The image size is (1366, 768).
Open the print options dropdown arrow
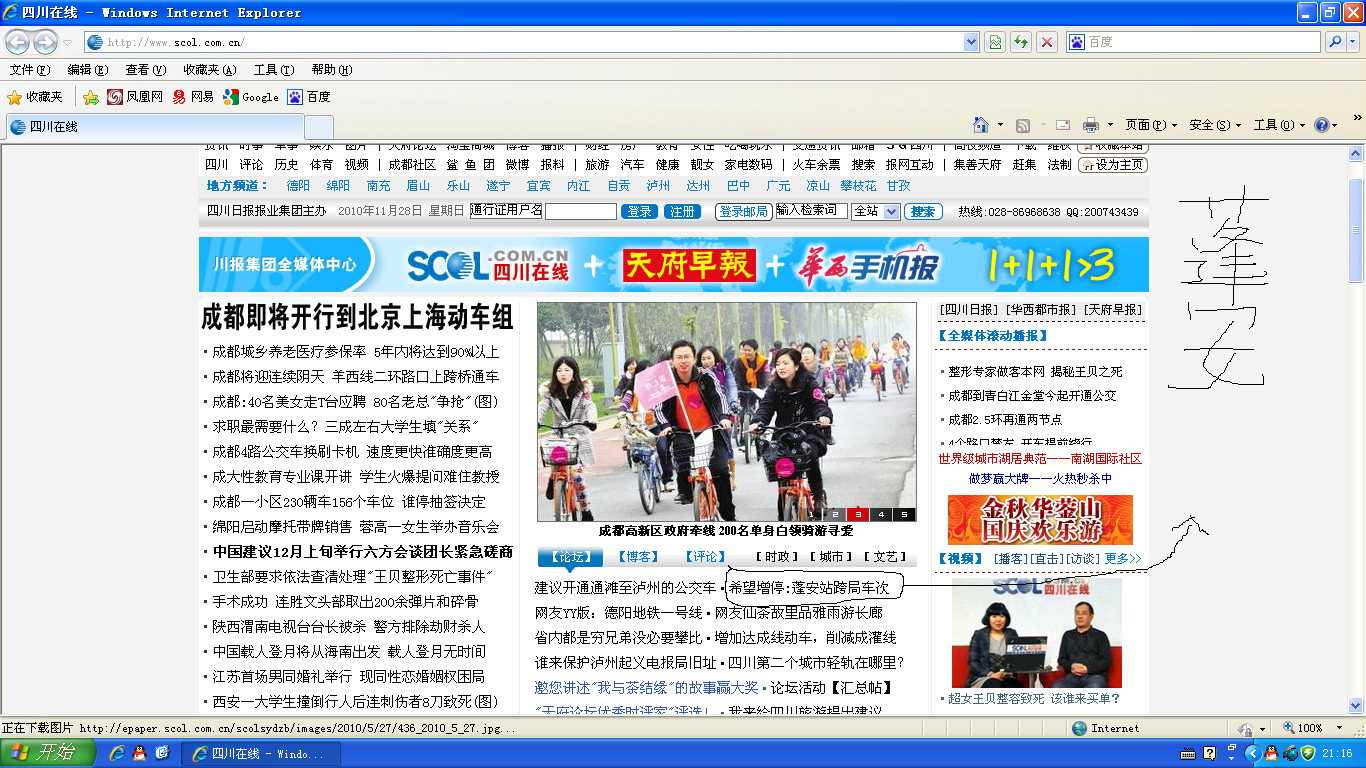point(1110,125)
